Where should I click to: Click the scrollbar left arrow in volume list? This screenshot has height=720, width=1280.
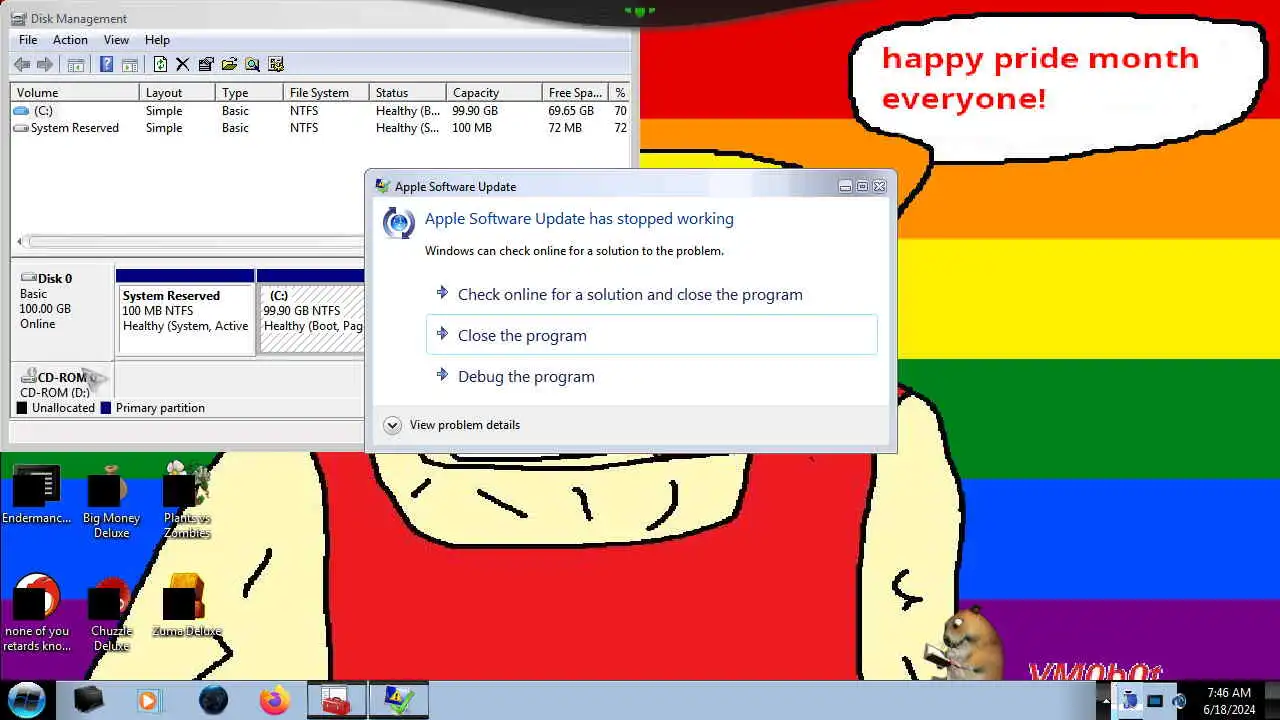click(19, 241)
